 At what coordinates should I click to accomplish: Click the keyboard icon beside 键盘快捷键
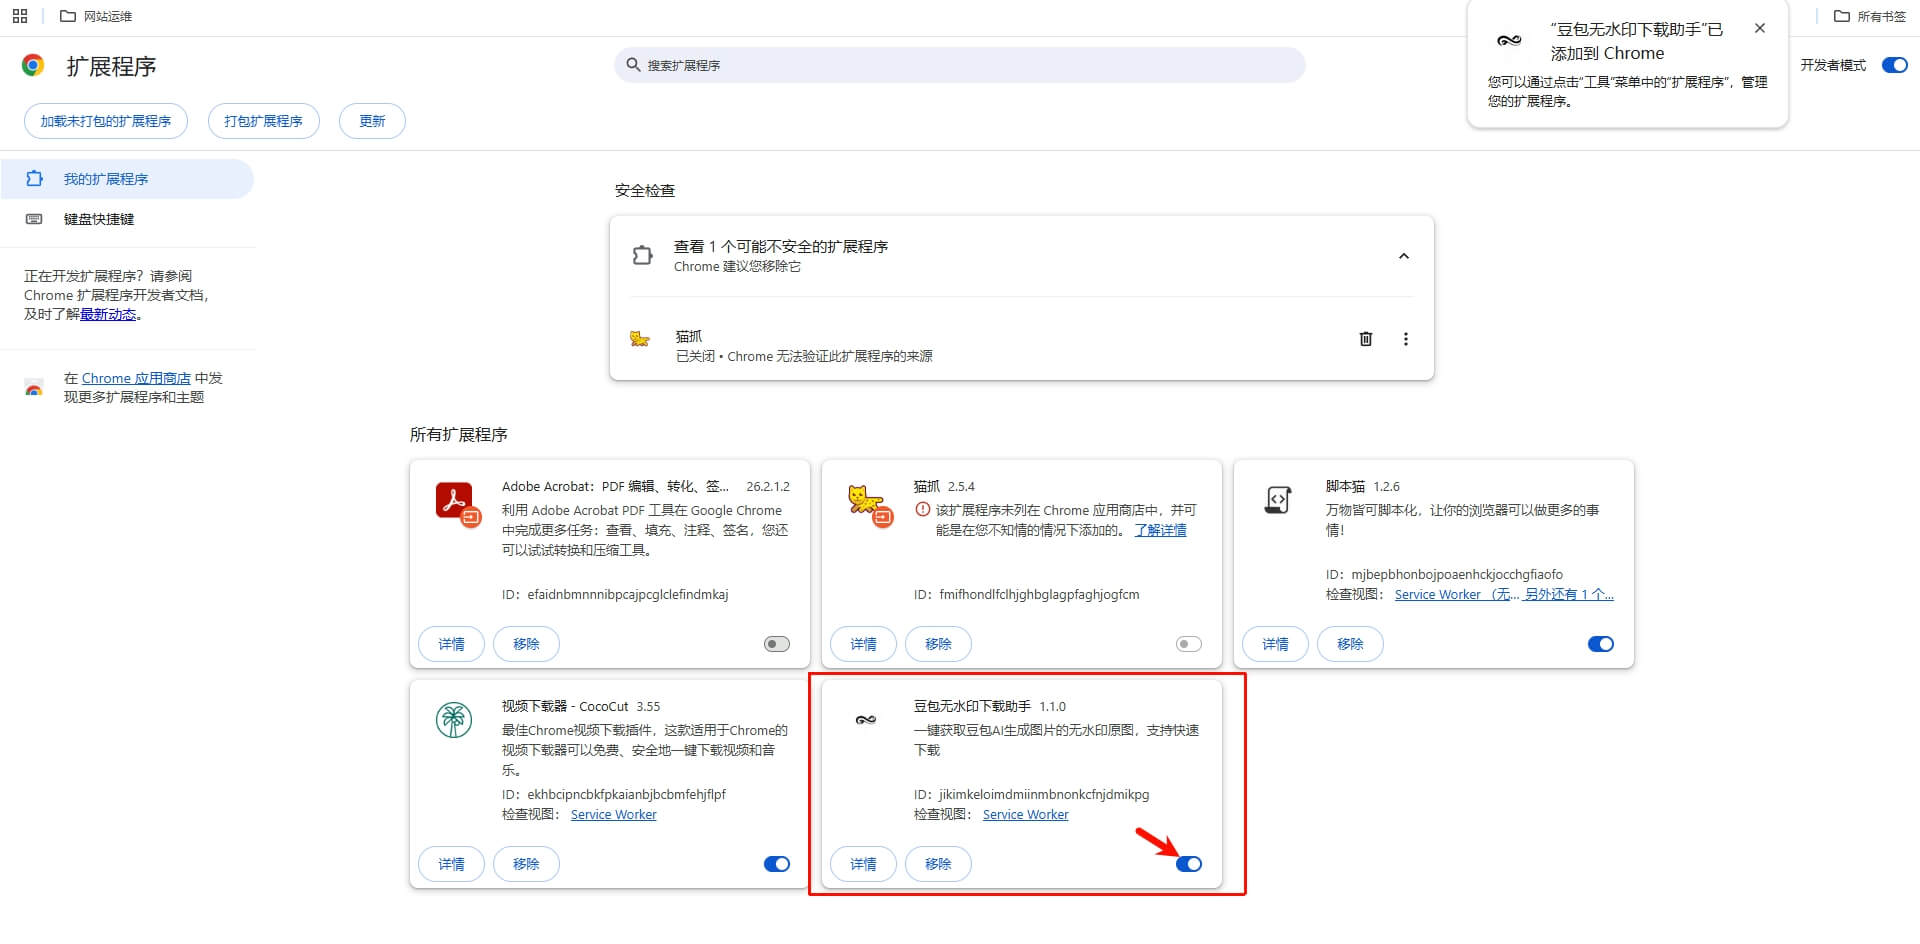[x=36, y=219]
